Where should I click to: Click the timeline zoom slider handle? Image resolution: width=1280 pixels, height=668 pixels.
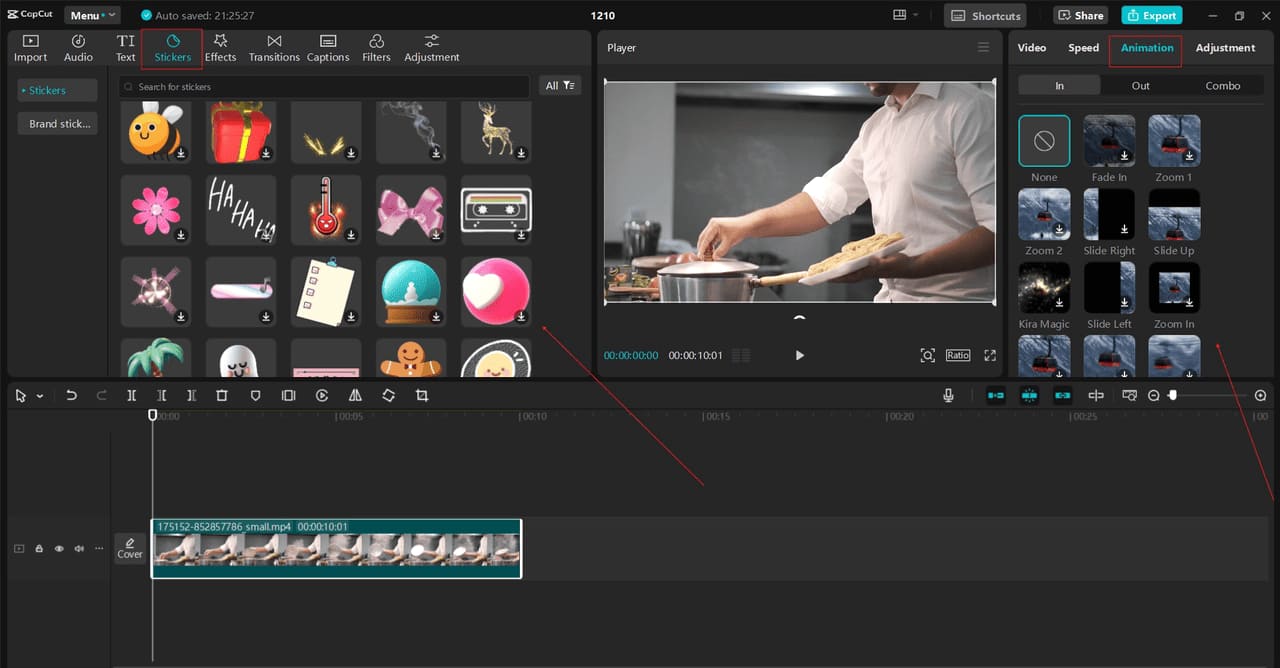tap(1173, 396)
